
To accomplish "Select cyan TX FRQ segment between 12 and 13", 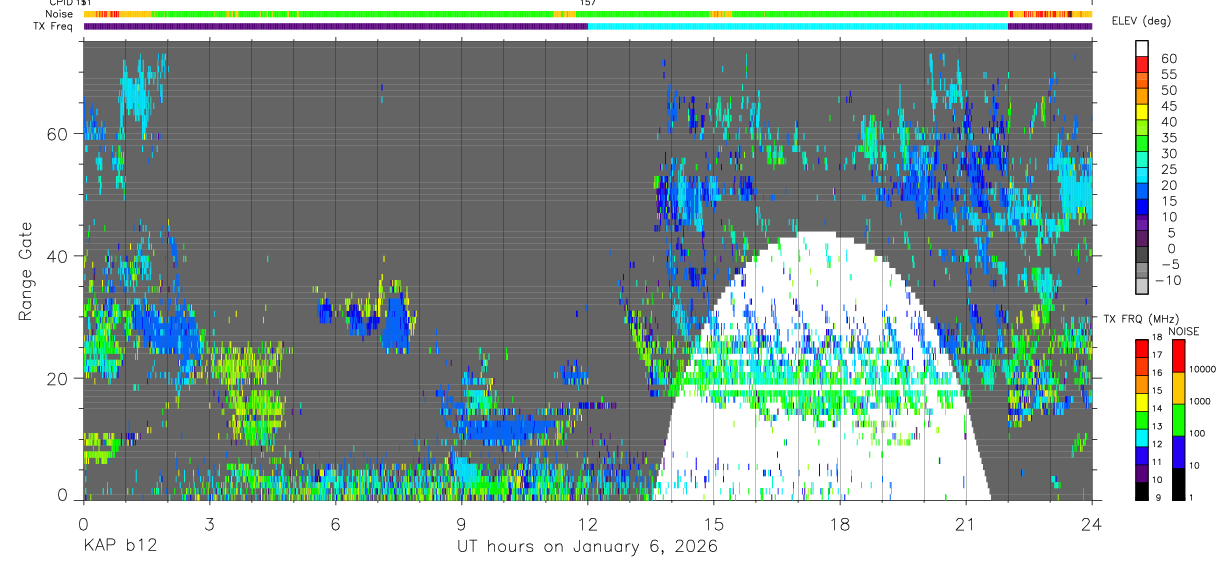I will tap(1143, 436).
